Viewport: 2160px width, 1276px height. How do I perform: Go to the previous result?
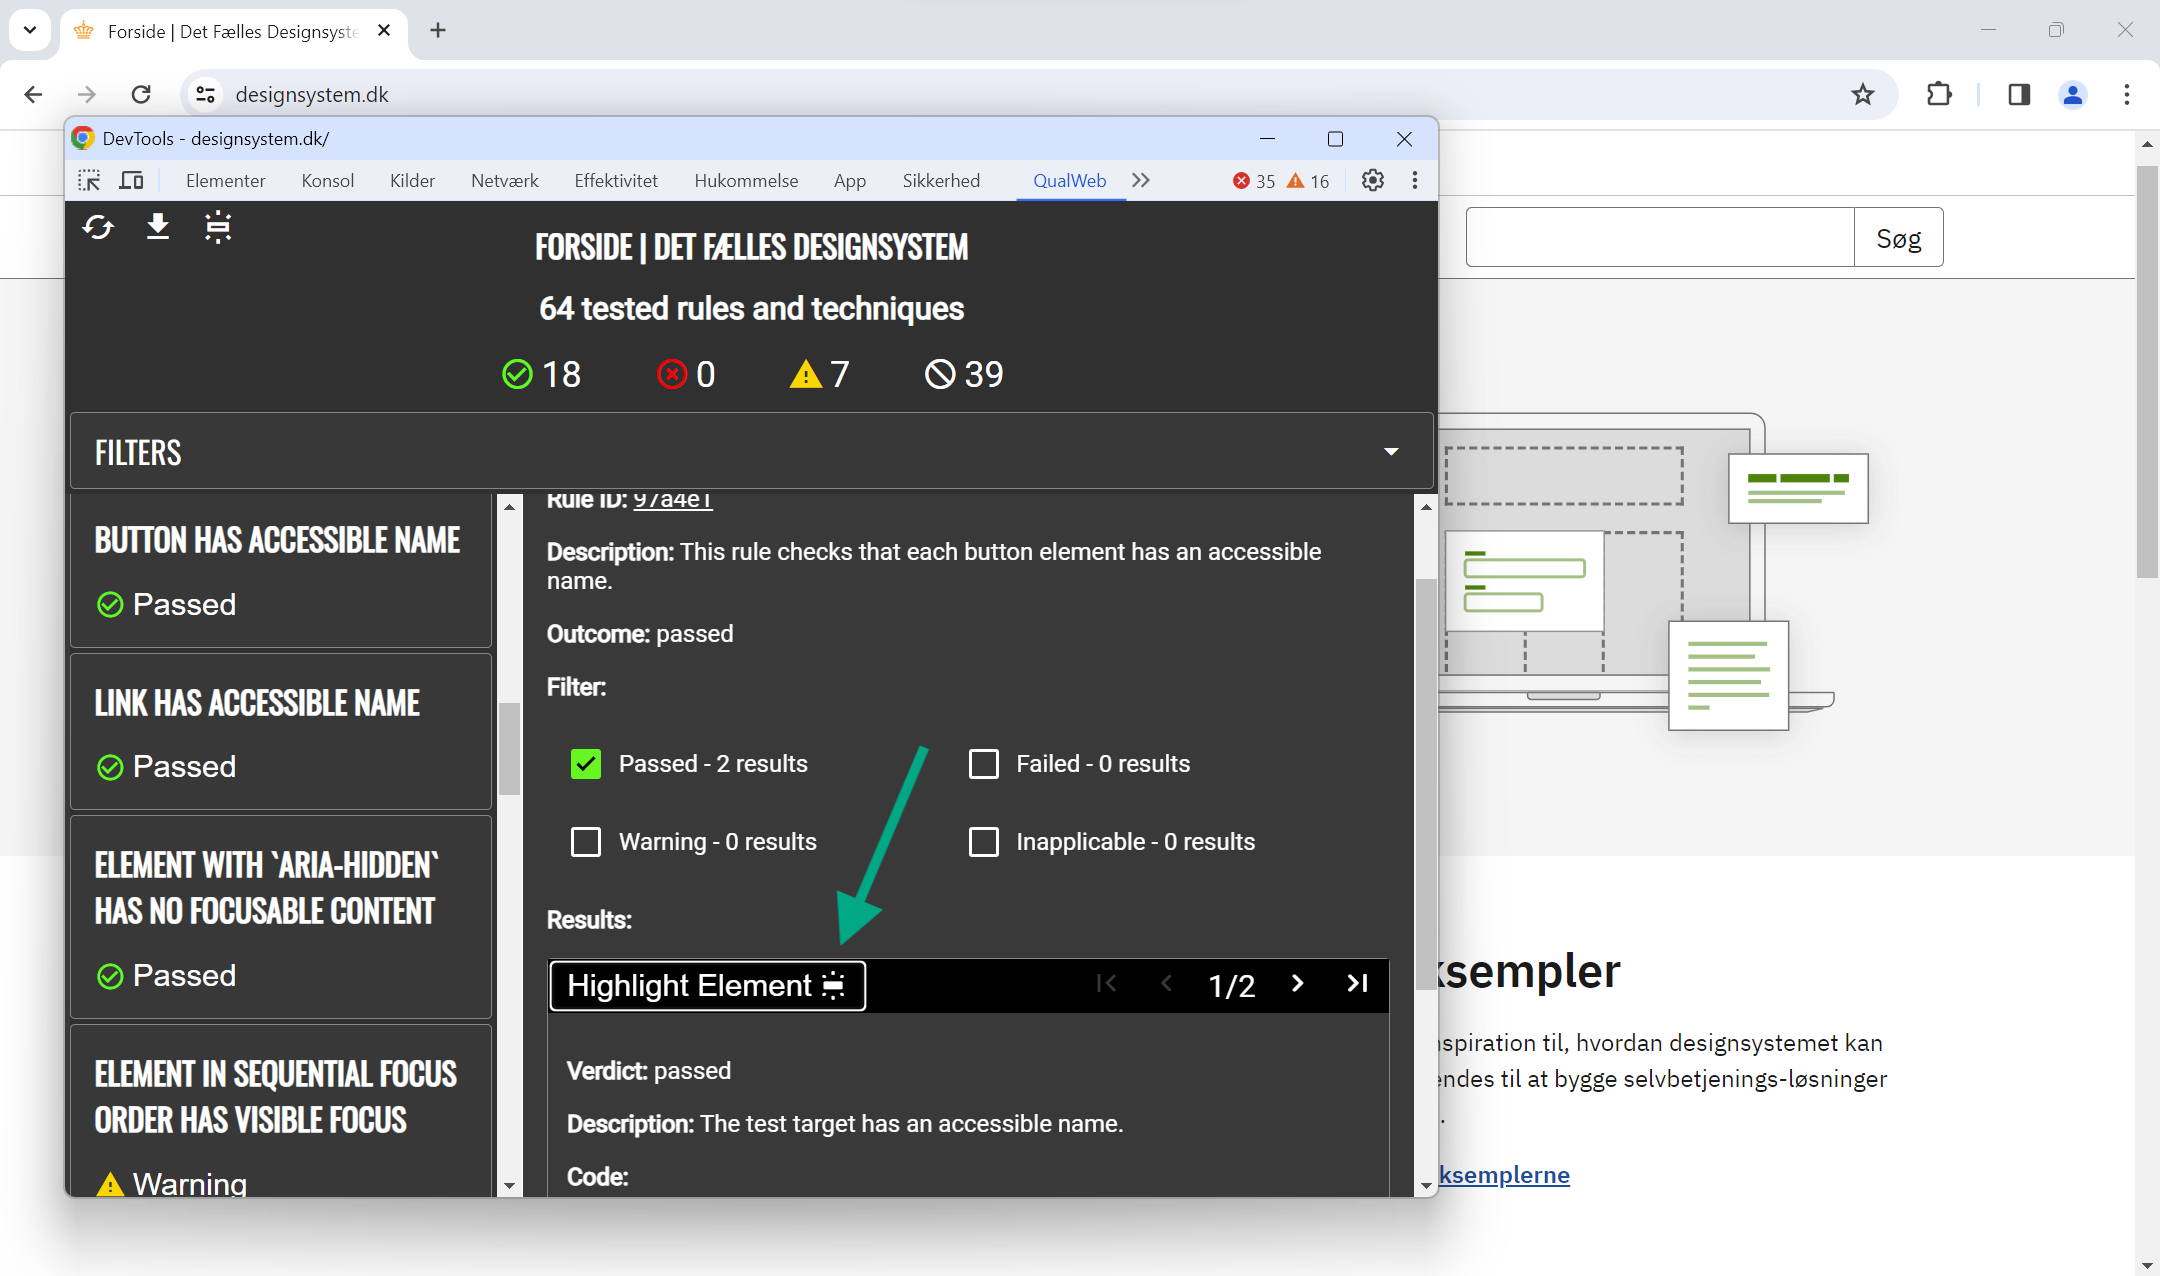click(x=1166, y=984)
